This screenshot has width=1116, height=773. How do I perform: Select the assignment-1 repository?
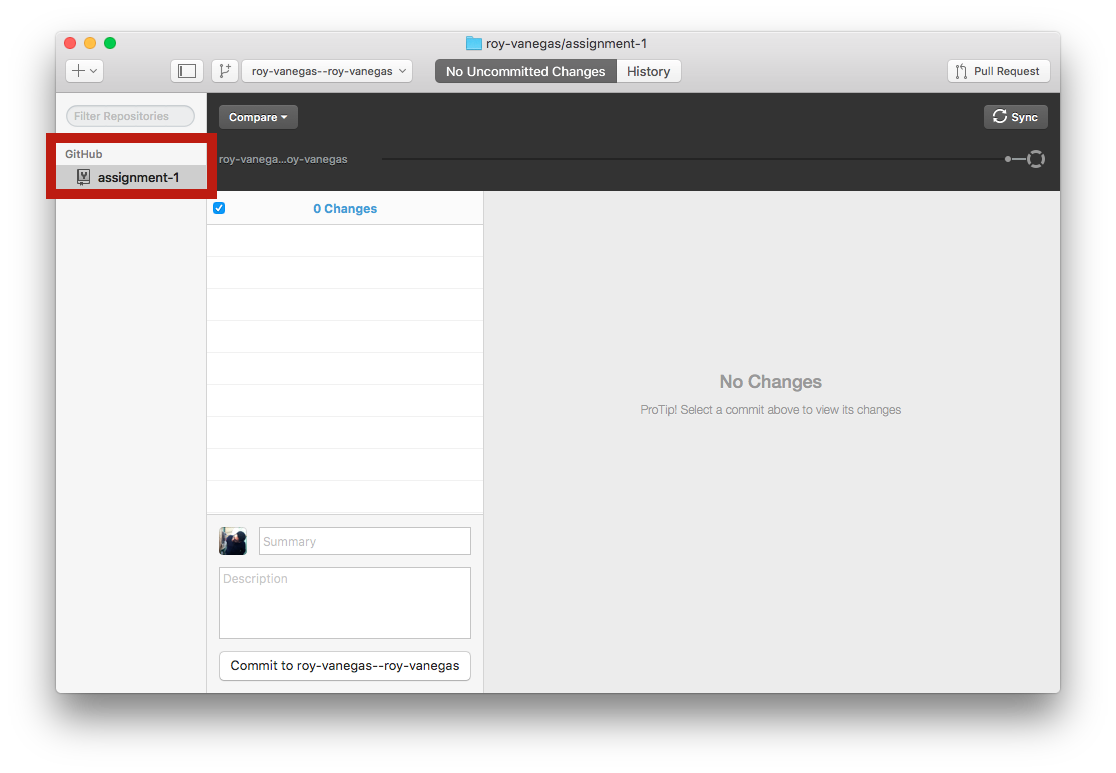coord(131,177)
